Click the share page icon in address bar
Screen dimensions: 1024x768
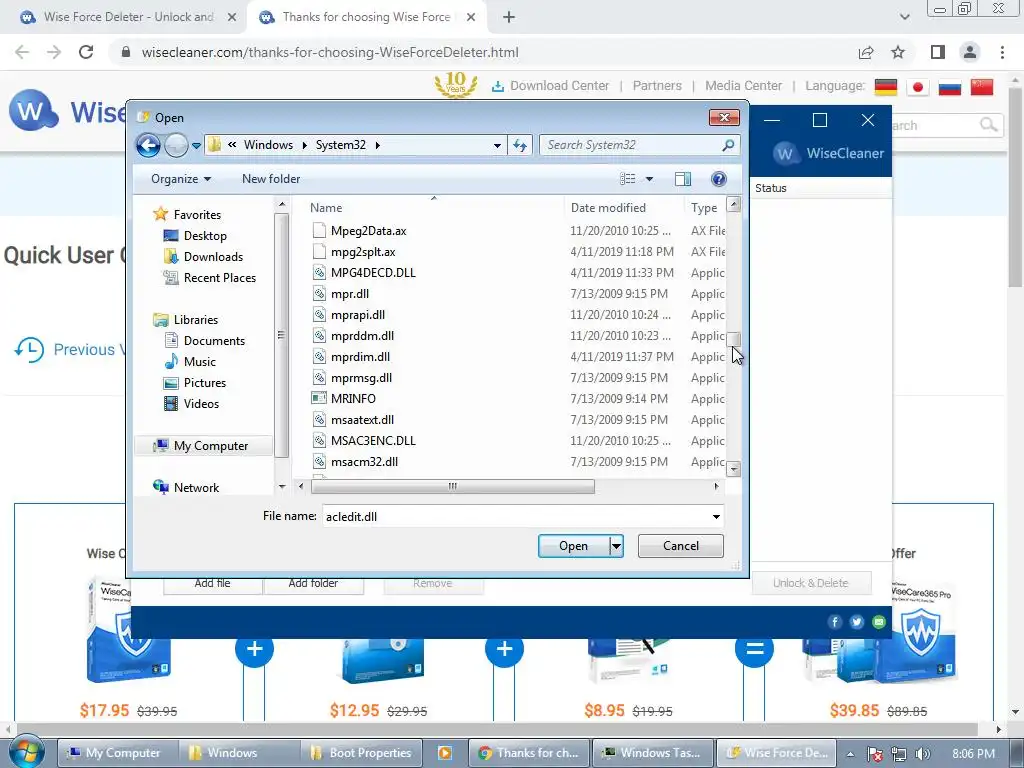[866, 52]
